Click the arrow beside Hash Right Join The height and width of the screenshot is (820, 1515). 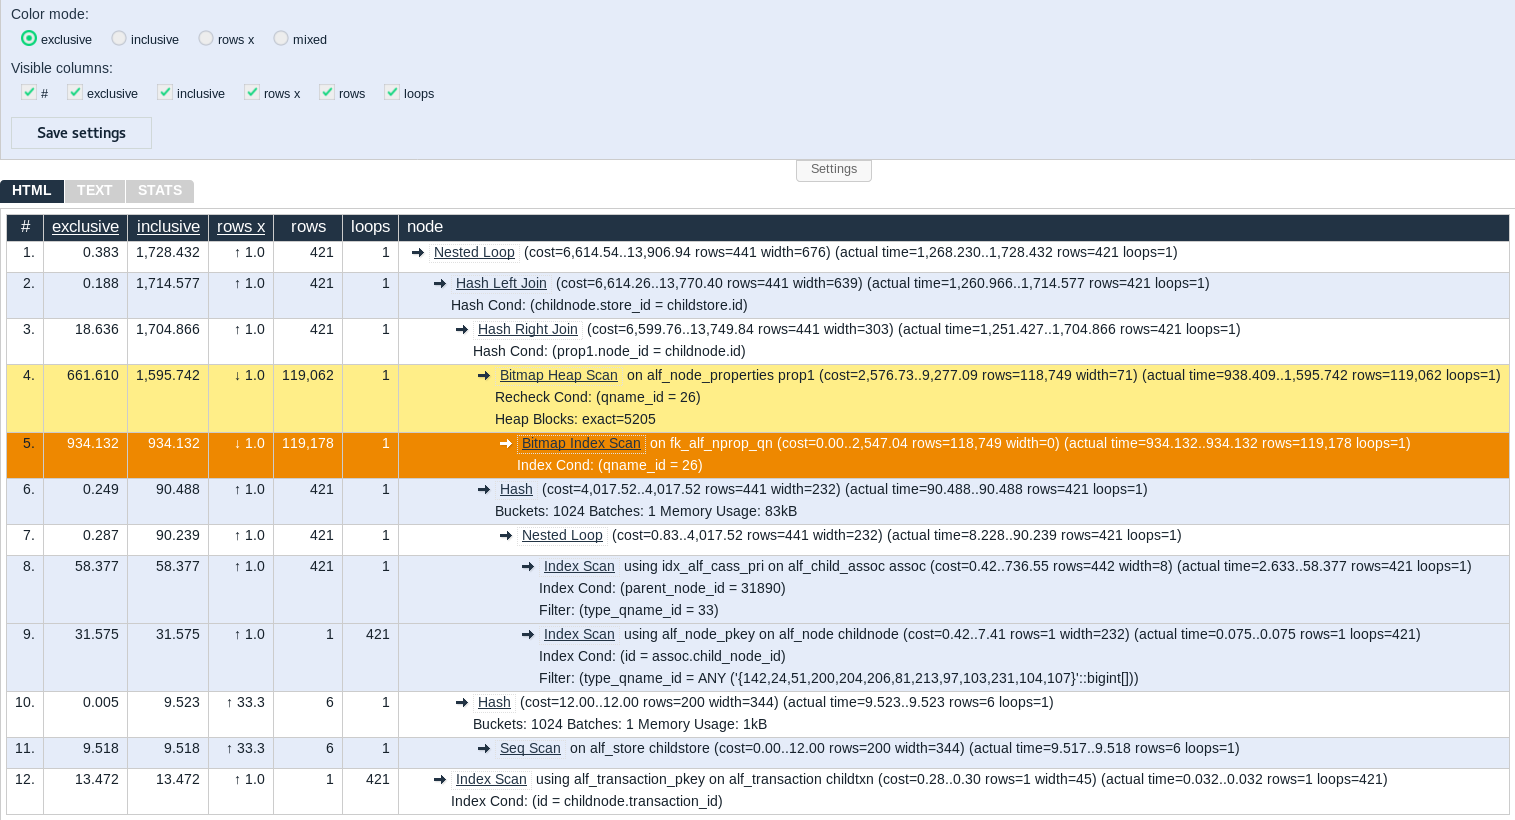(x=462, y=330)
